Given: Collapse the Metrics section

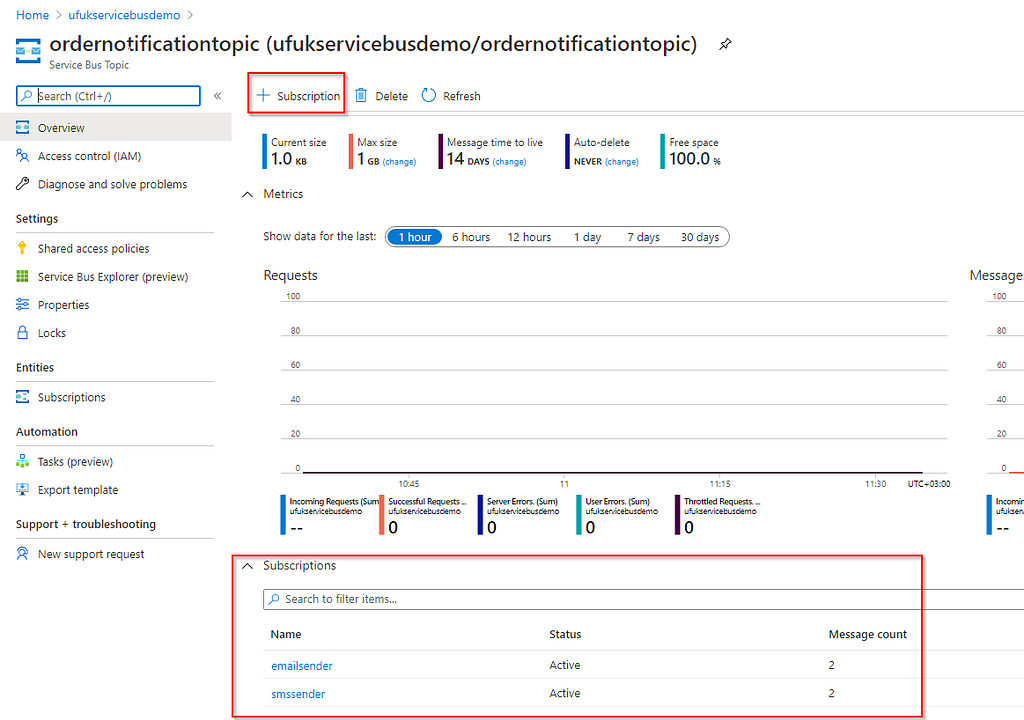Looking at the screenshot, I should coord(248,194).
